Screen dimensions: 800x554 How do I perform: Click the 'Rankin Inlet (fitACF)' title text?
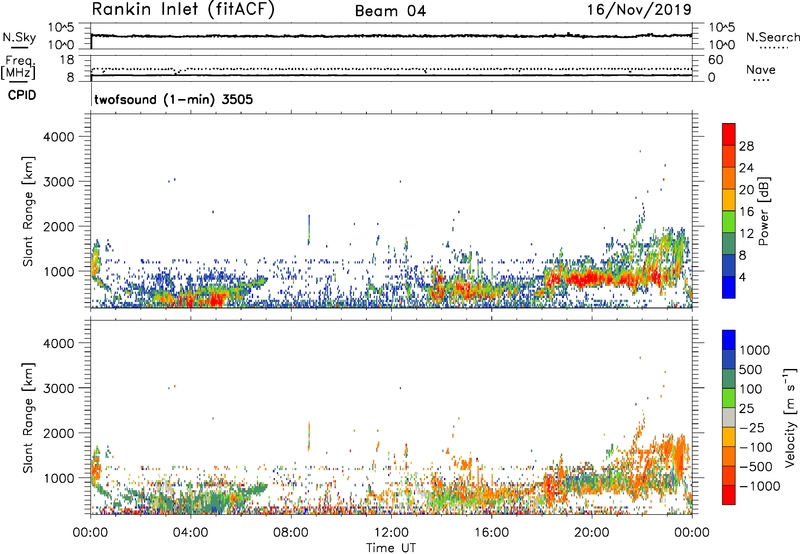tap(183, 10)
